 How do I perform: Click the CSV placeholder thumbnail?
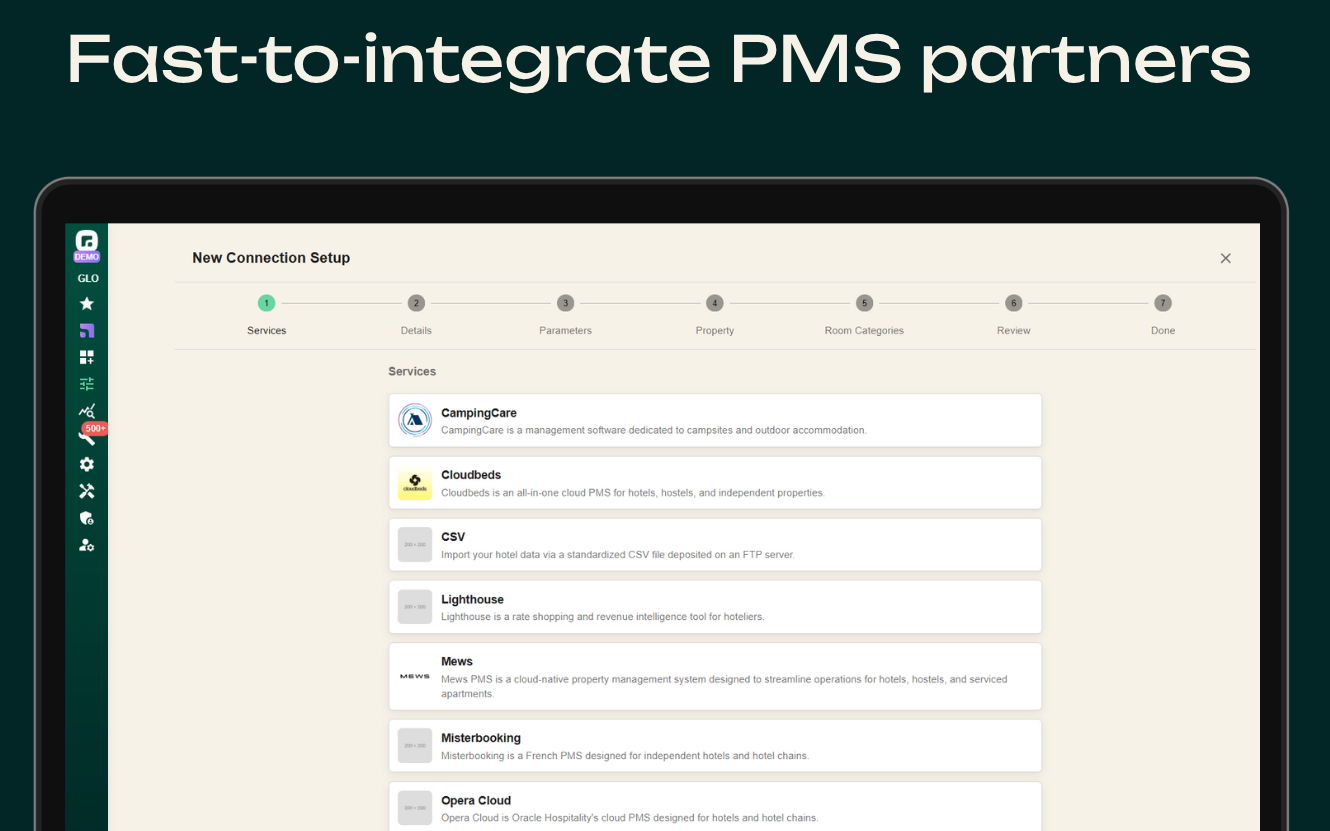415,545
